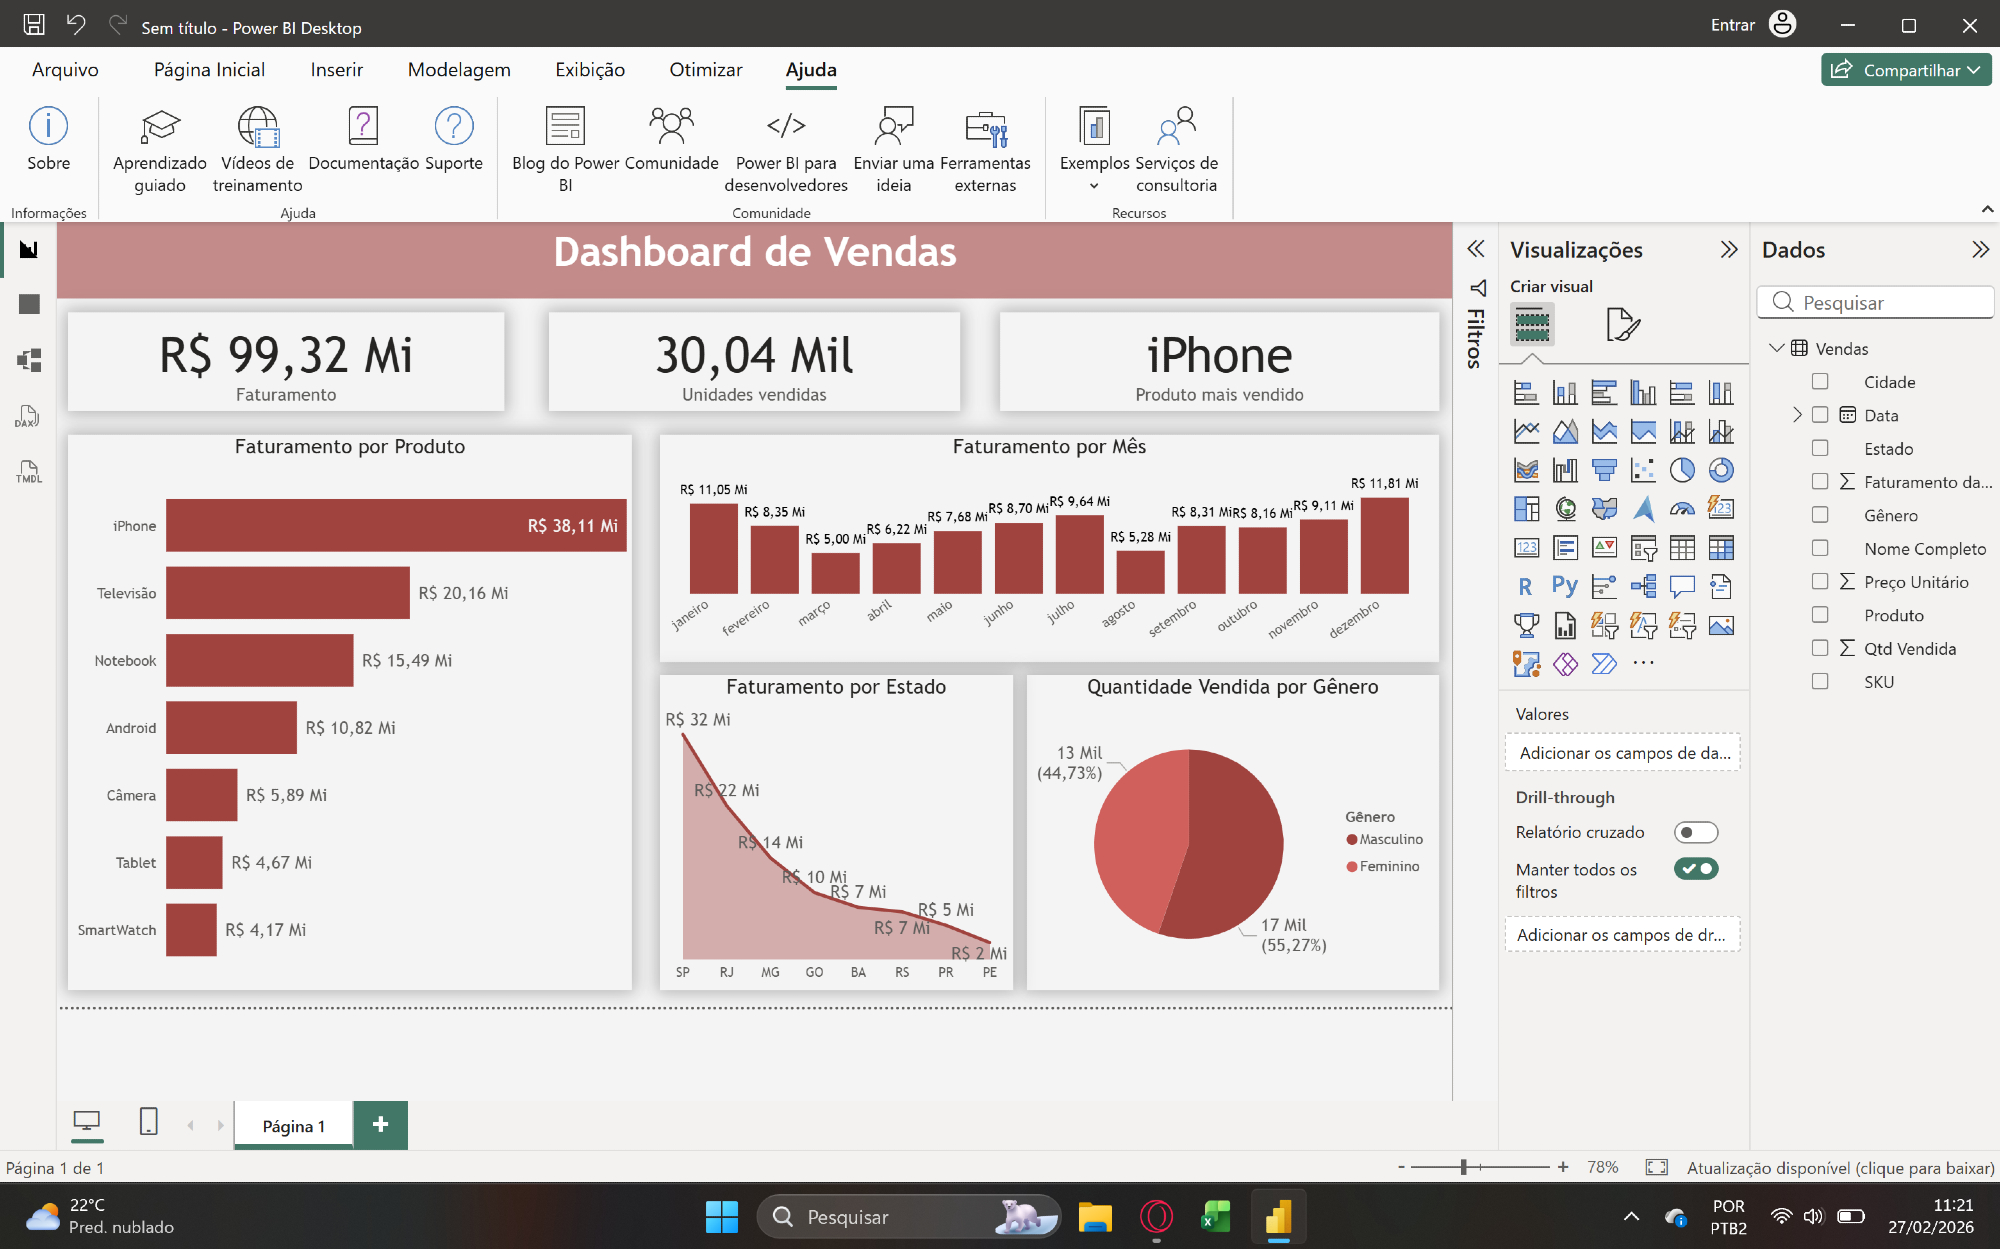Click the Sobre info icon
Image resolution: width=2000 pixels, height=1249 pixels.
(x=48, y=127)
